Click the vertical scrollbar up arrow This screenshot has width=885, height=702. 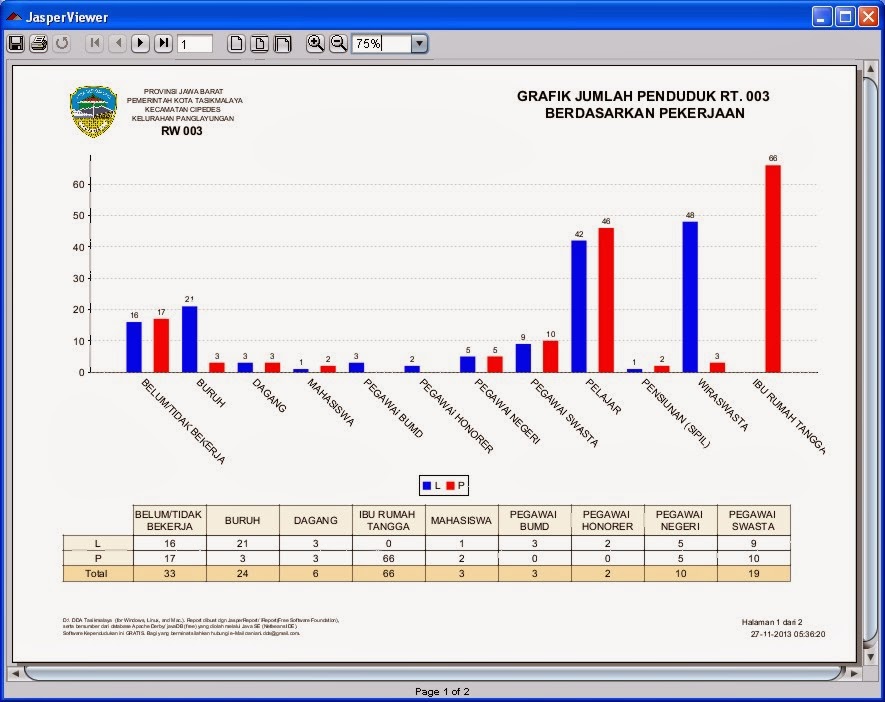[x=871, y=69]
